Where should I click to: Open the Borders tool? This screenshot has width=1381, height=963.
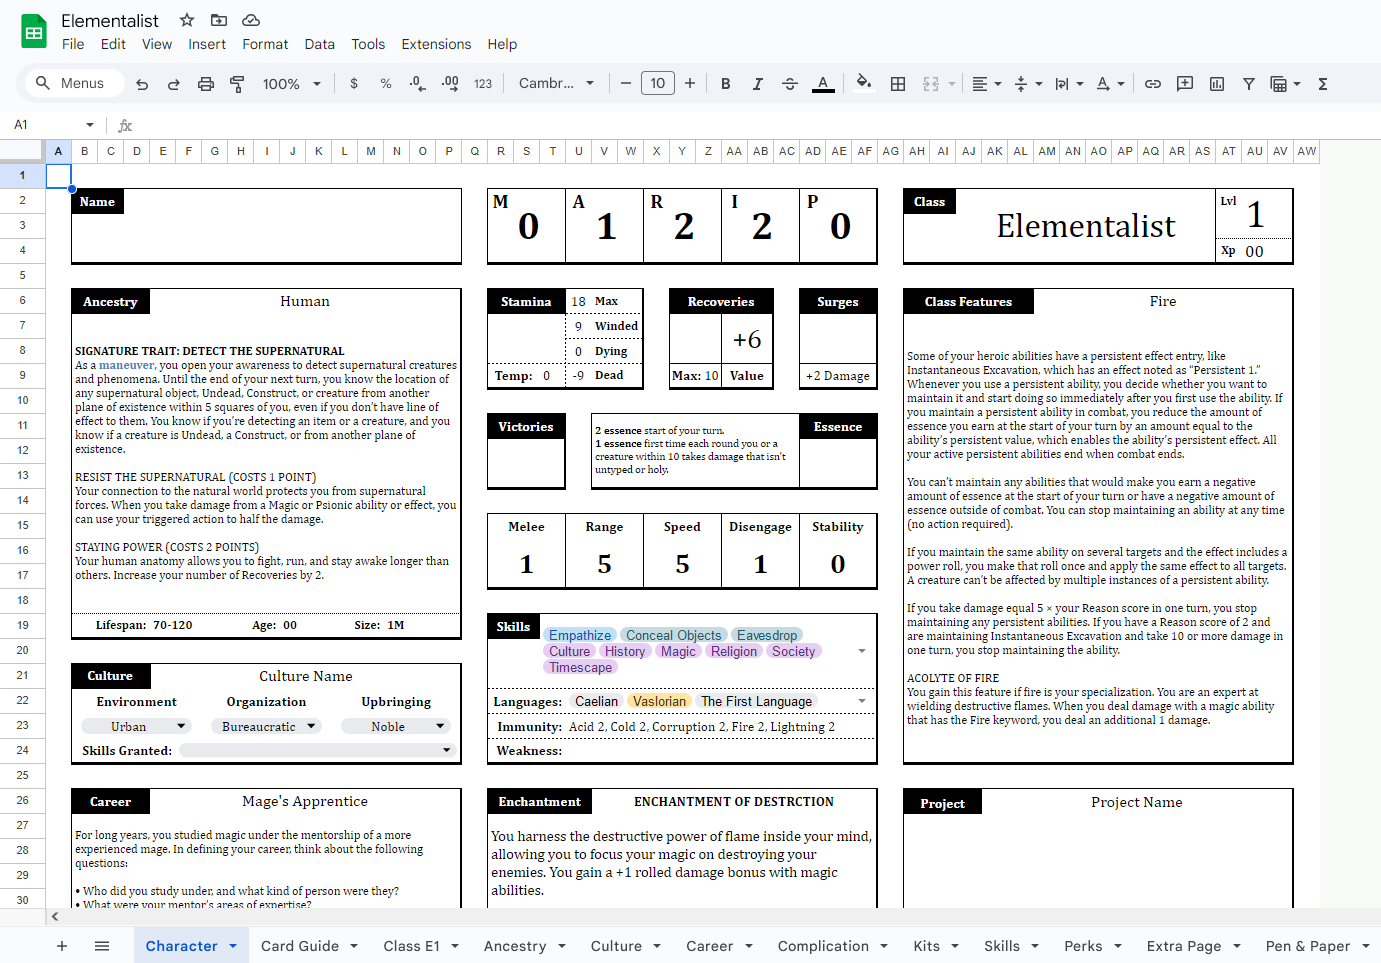(898, 84)
